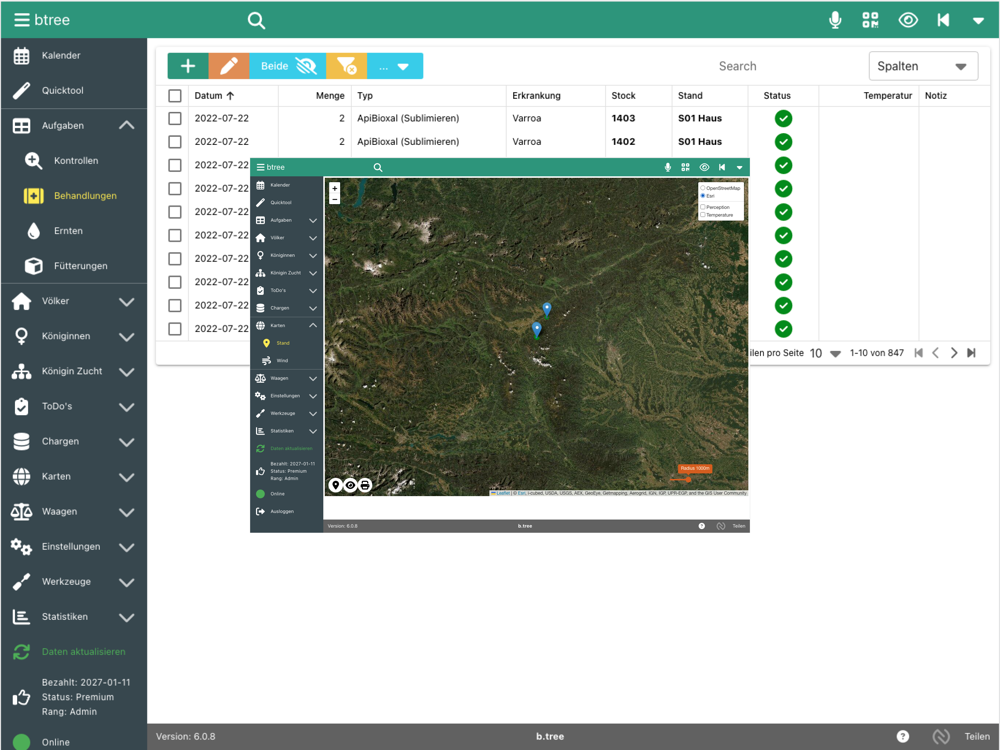Image resolution: width=1000 pixels, height=750 pixels.
Task: Click the yellow clear filter button
Action: click(x=347, y=66)
